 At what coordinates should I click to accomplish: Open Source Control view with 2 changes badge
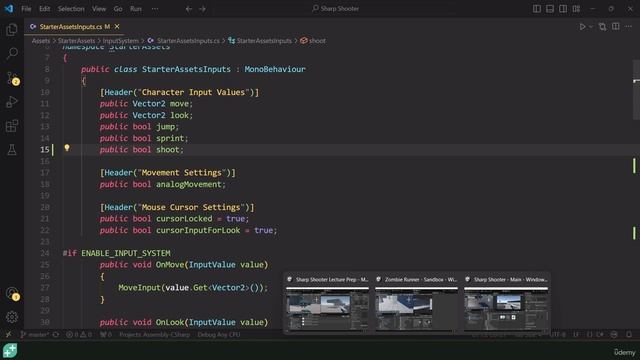click(12, 78)
